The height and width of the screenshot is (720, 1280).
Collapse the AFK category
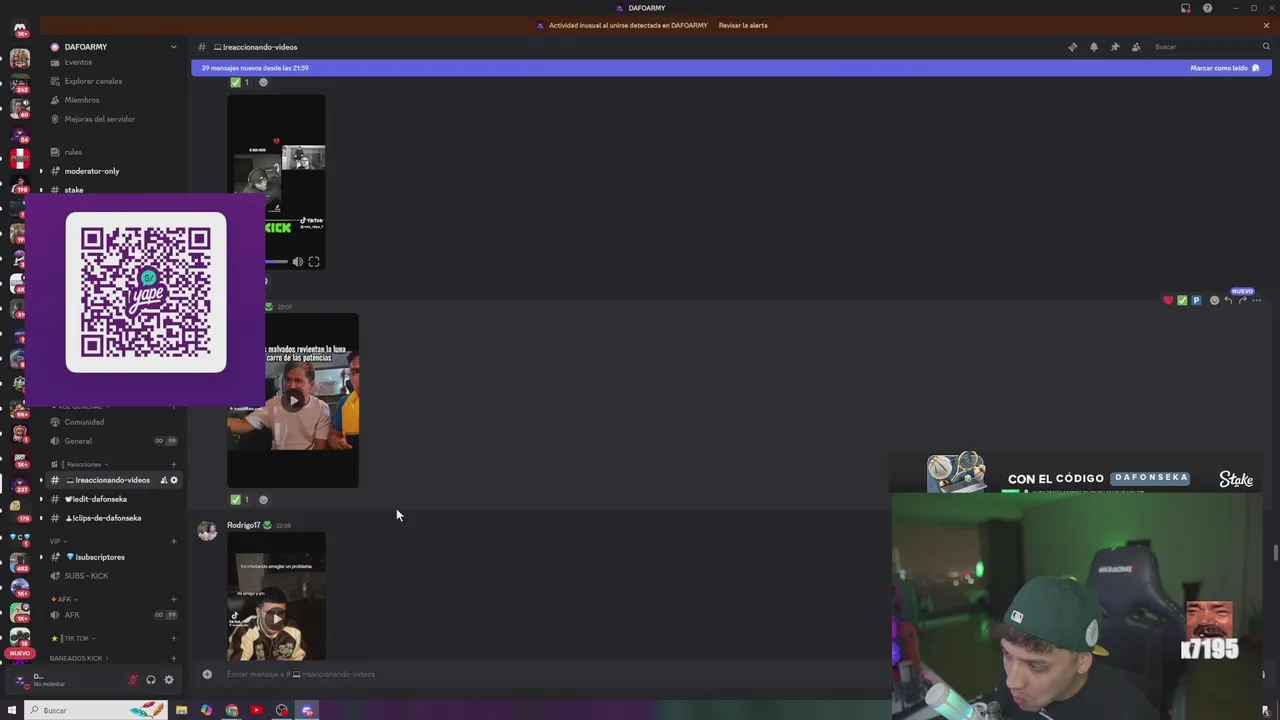(64, 599)
